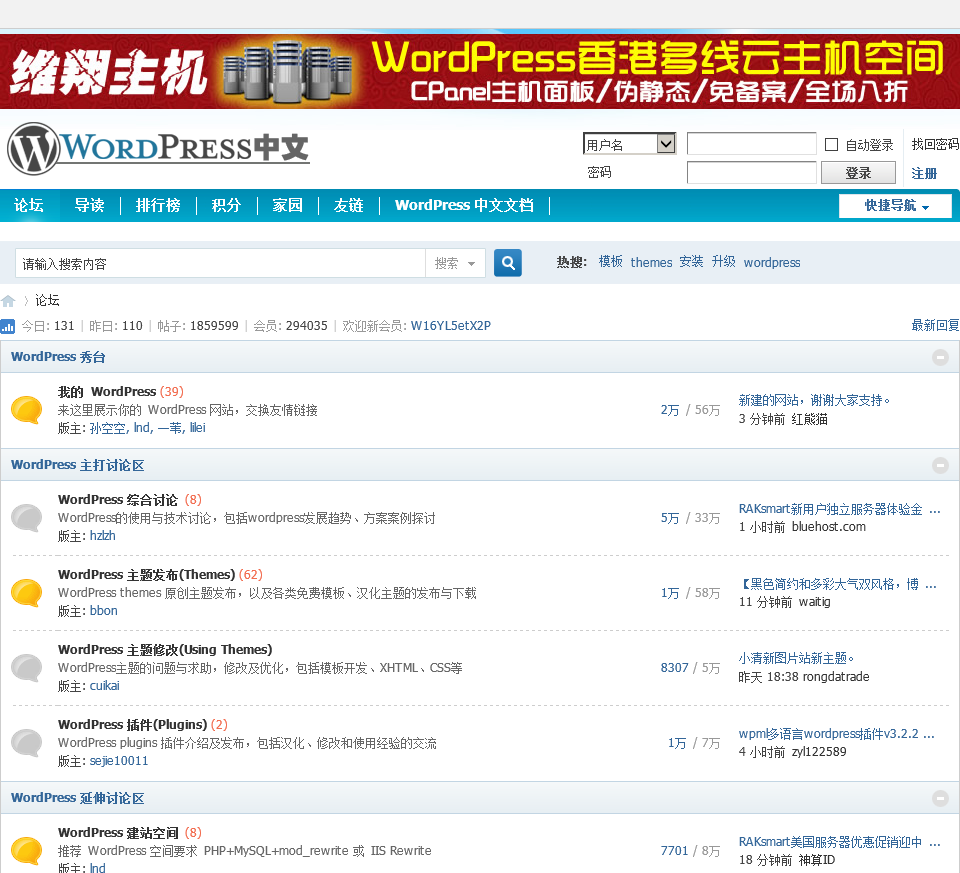Open moderator 孙空空 profile
960x873 pixels.
(x=108, y=428)
